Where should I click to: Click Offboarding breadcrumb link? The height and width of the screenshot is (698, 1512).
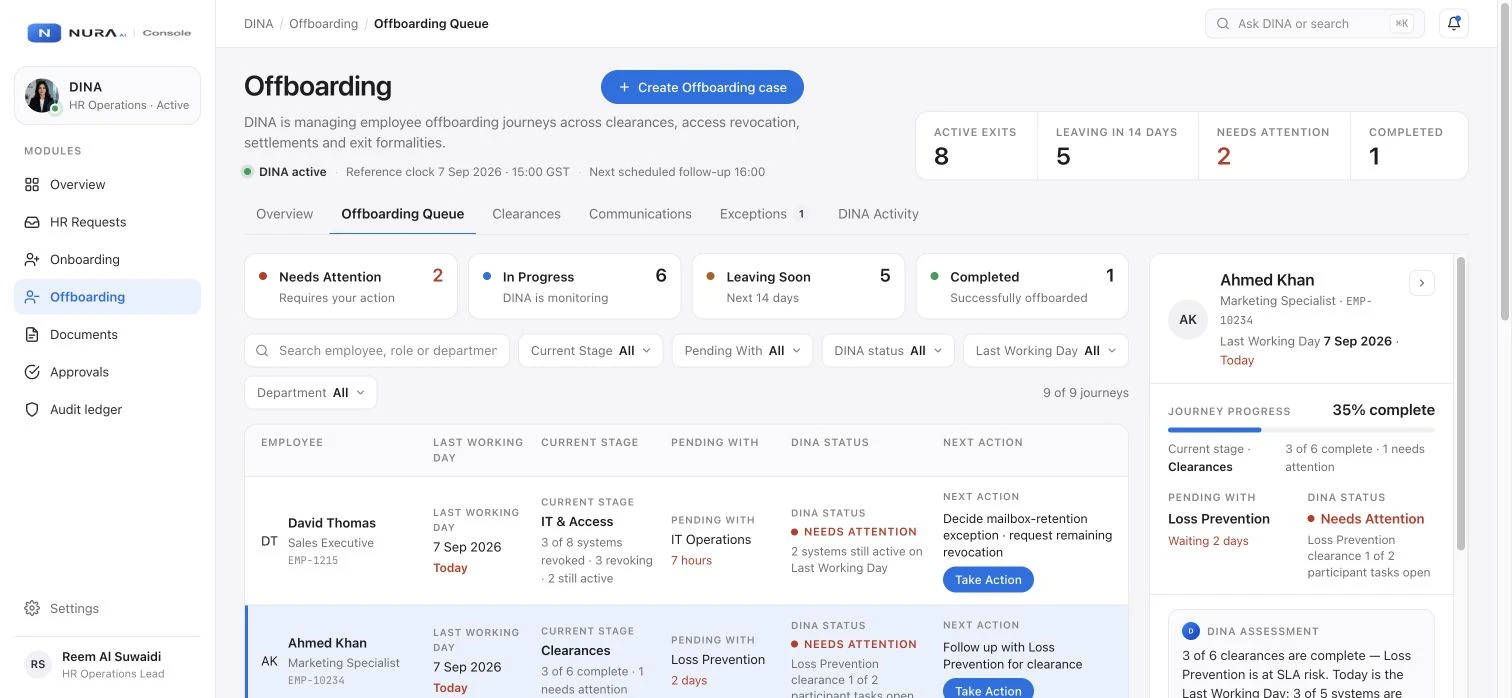(x=323, y=24)
